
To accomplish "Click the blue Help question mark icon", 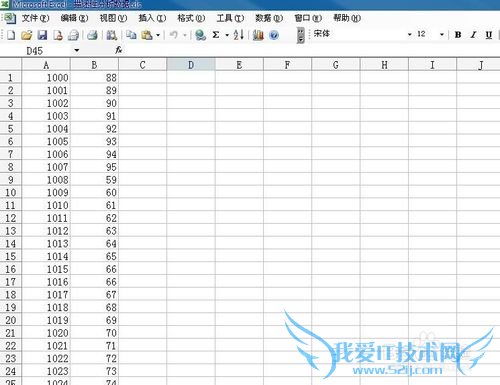I will tap(274, 35).
